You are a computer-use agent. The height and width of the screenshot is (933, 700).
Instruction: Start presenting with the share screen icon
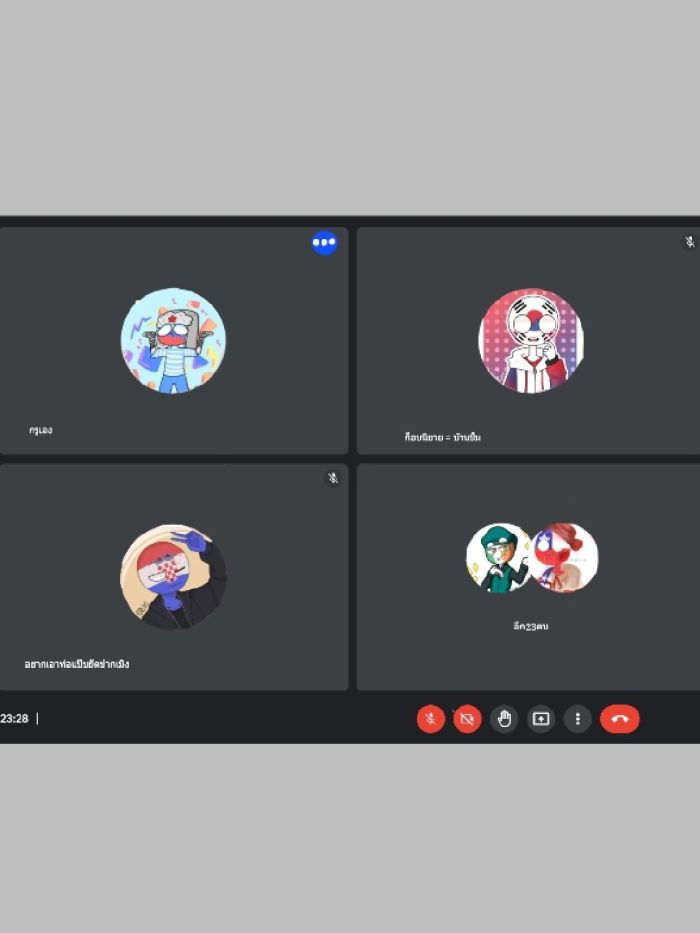[x=540, y=719]
